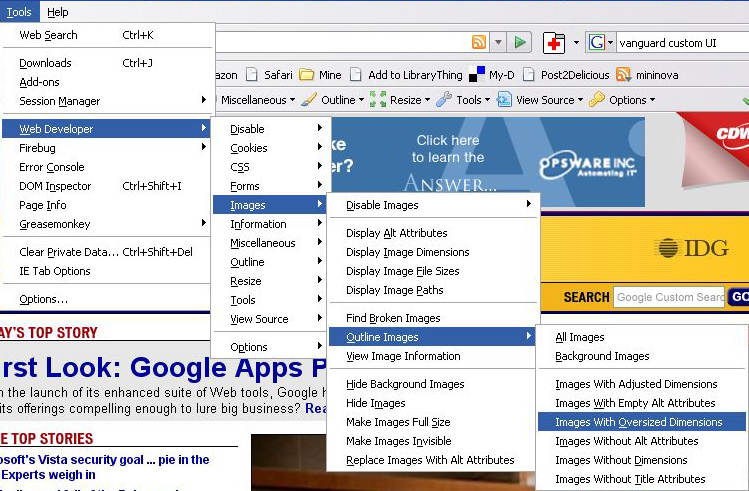Choose Display Image Dimensions
749x491 pixels.
433,252
